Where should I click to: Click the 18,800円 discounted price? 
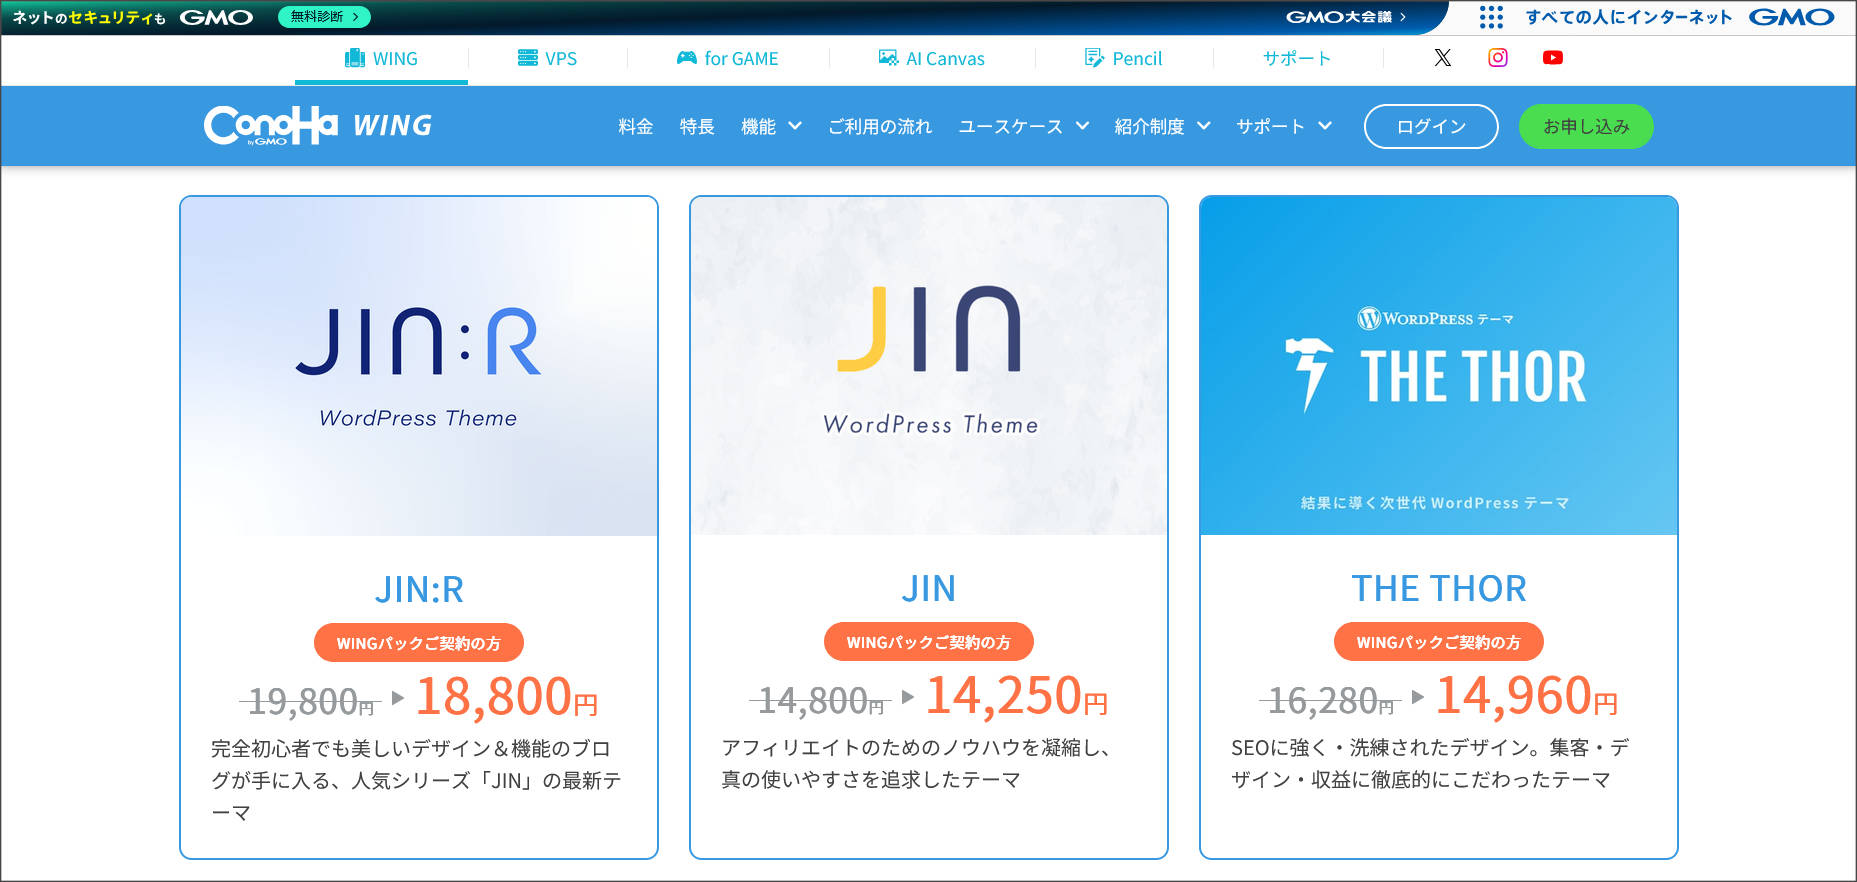[x=507, y=697]
